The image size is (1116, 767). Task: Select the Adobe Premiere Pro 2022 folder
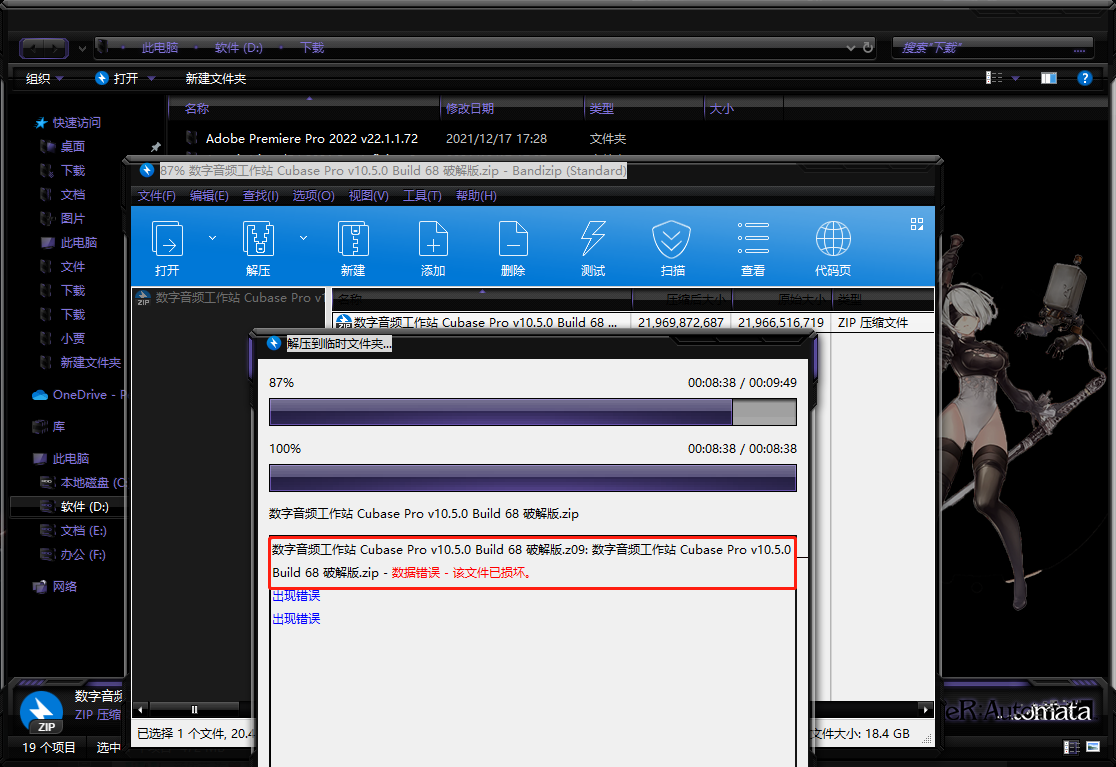[x=312, y=139]
